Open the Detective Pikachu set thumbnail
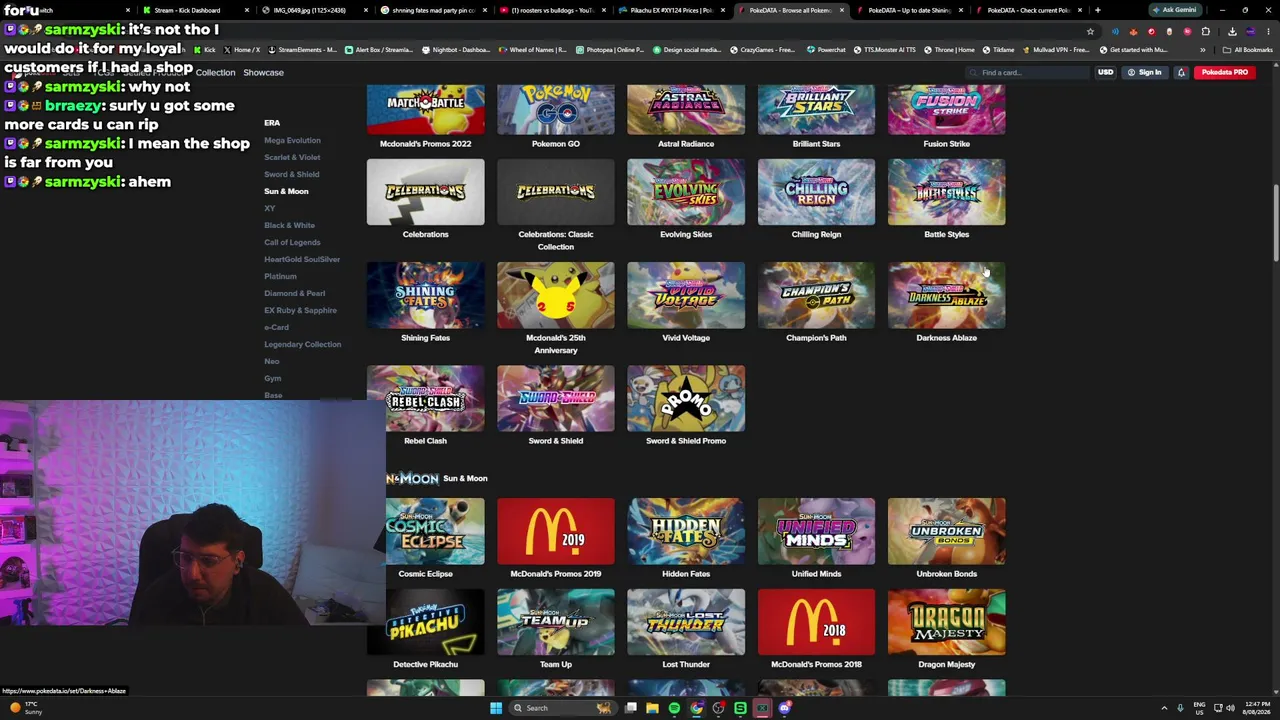 coord(425,622)
